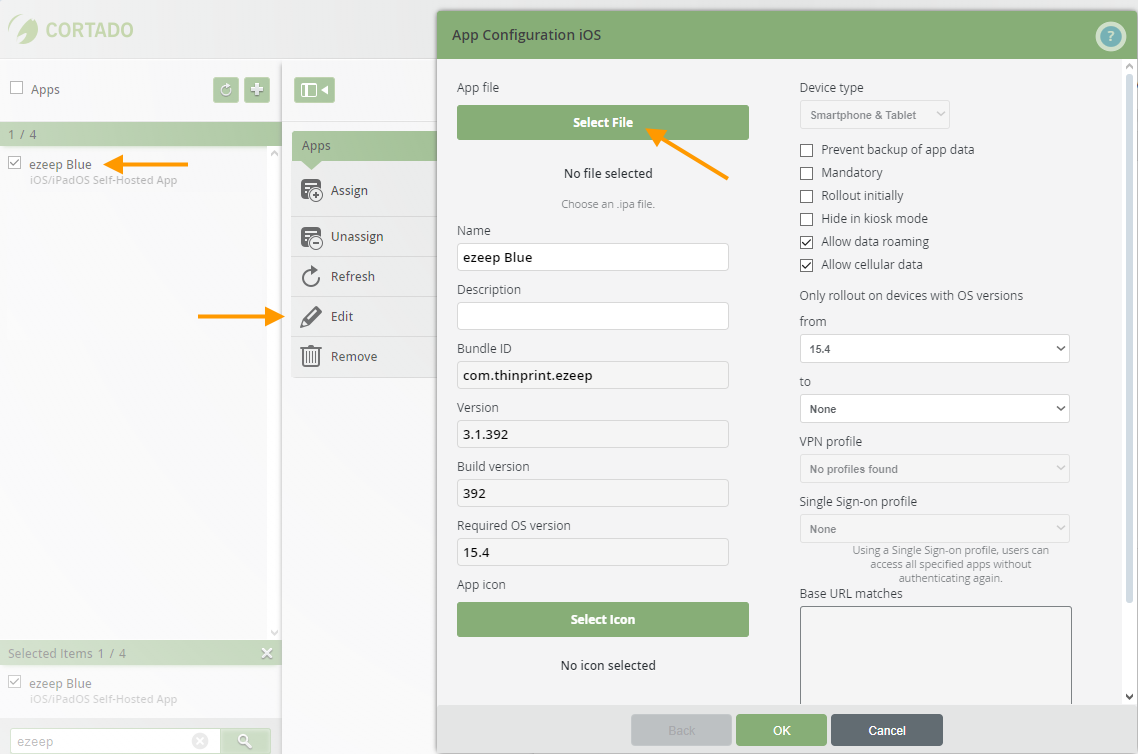Clear the search field with X icon
The width and height of the screenshot is (1138, 754).
tap(200, 741)
